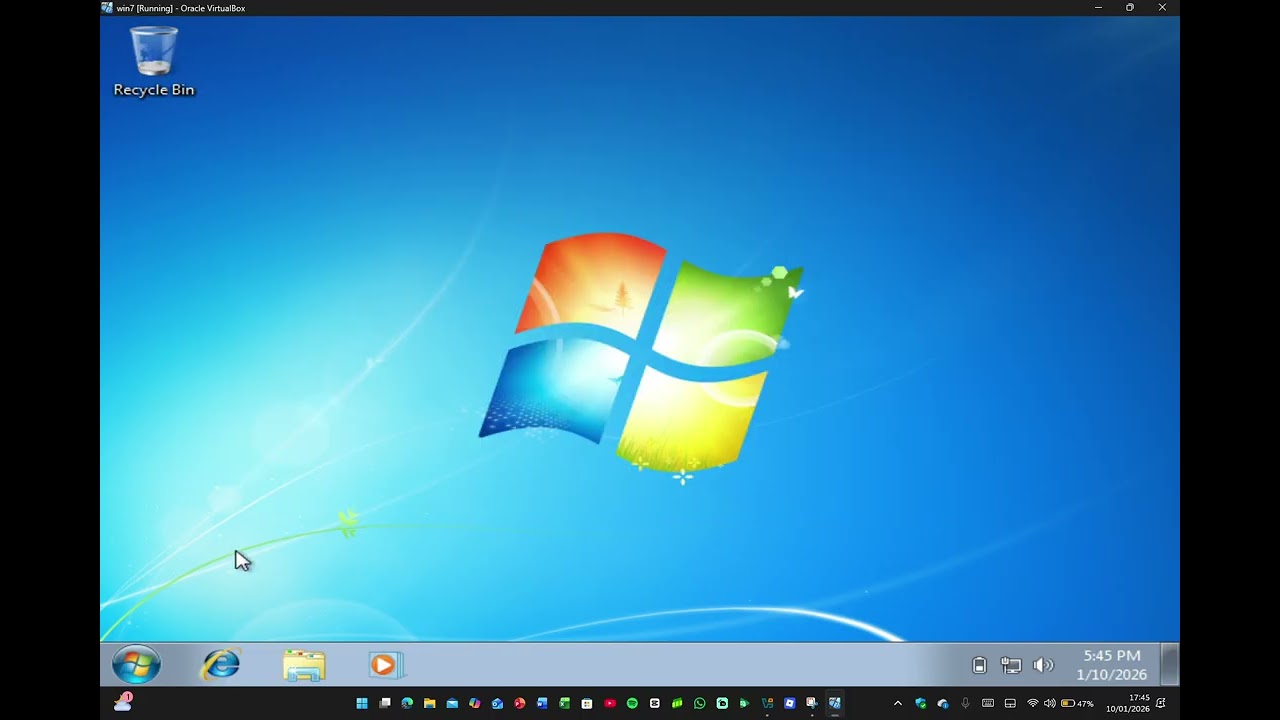The height and width of the screenshot is (720, 1280).
Task: Open the Windows 7 network tray icon
Action: point(1011,665)
